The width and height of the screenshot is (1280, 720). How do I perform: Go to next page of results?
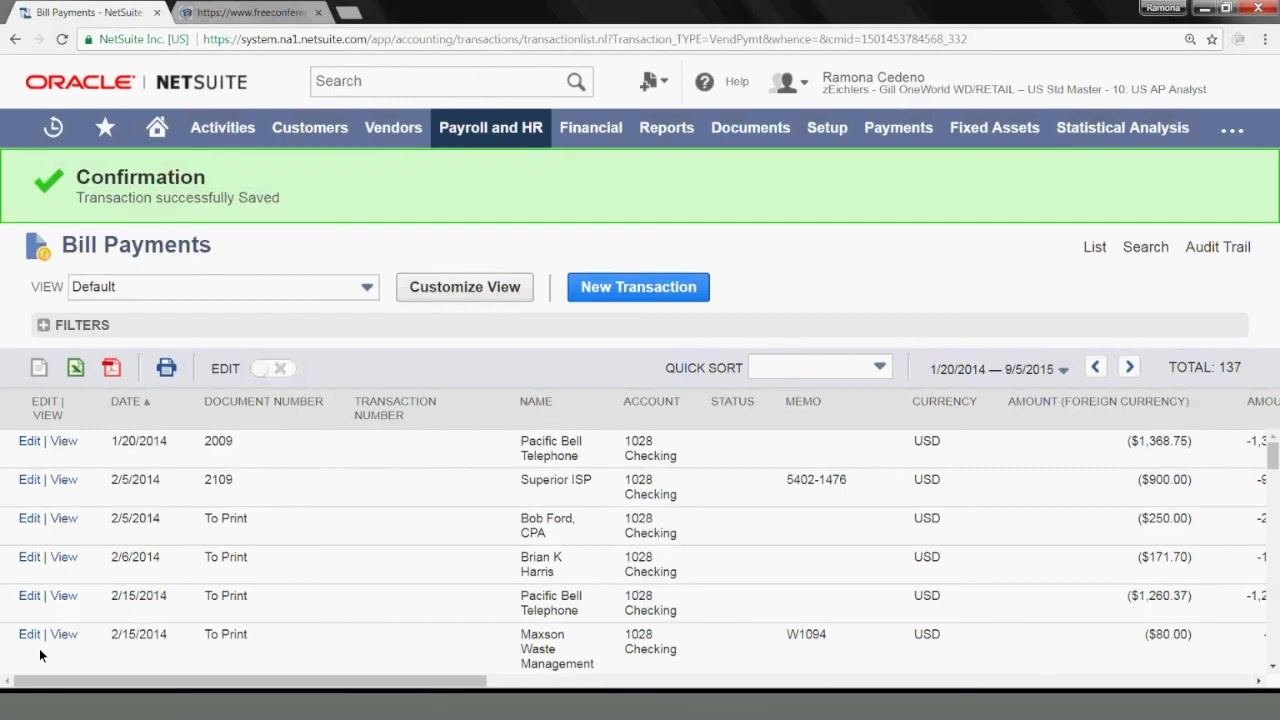(x=1129, y=367)
